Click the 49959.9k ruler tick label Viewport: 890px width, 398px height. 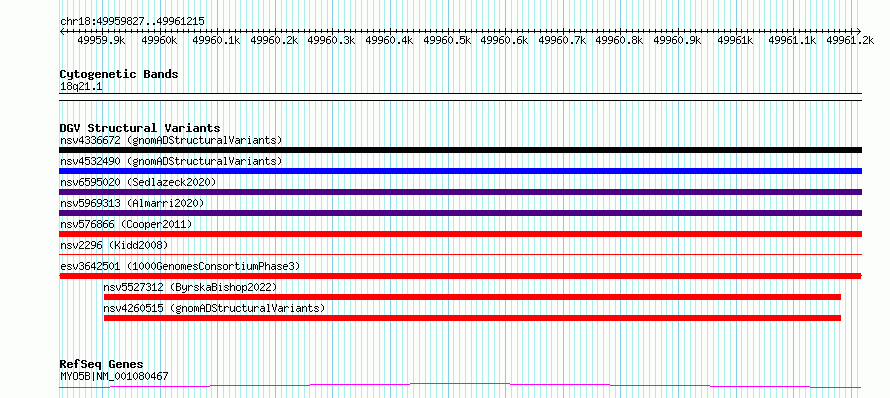[x=102, y=40]
